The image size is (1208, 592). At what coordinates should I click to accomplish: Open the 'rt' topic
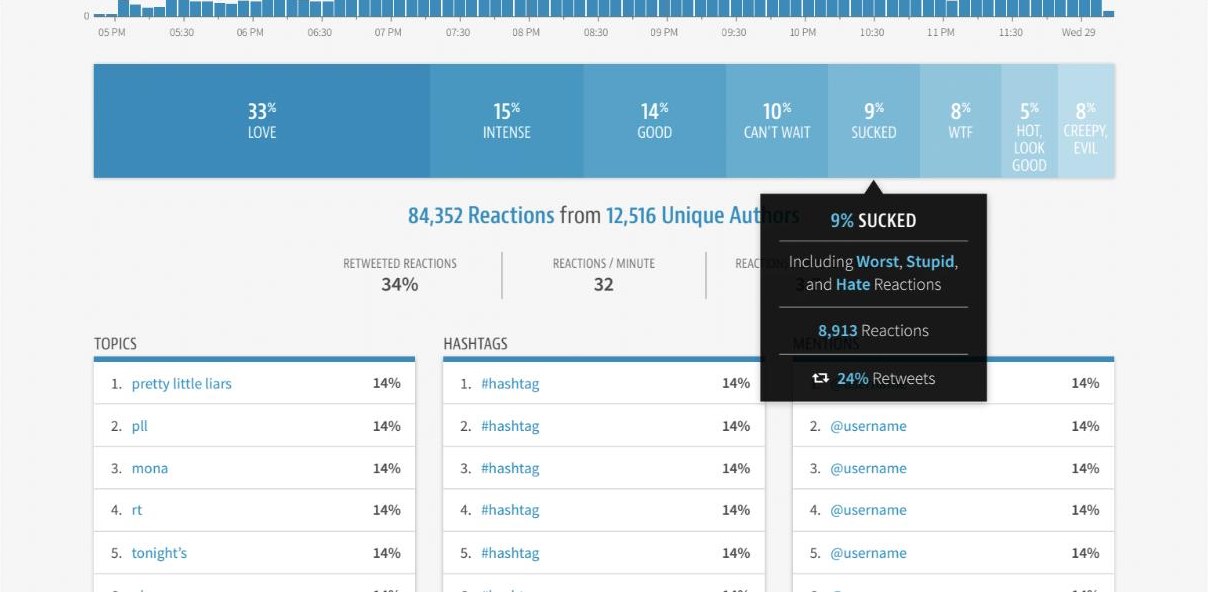click(x=137, y=510)
